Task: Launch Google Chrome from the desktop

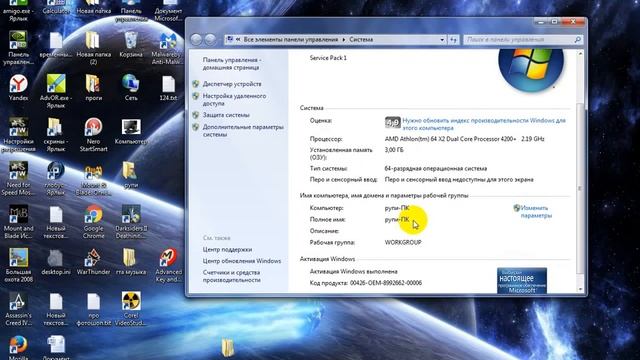Action: coord(93,221)
